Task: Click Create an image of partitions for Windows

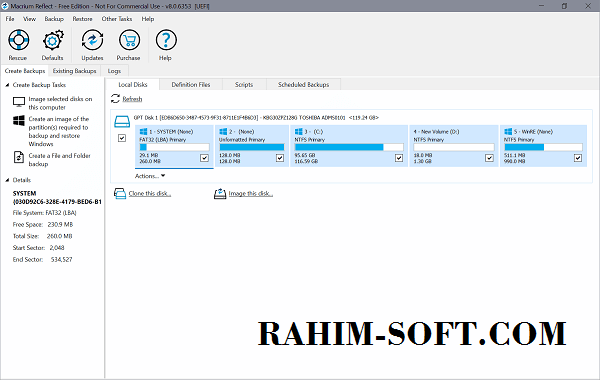Action: pos(59,131)
